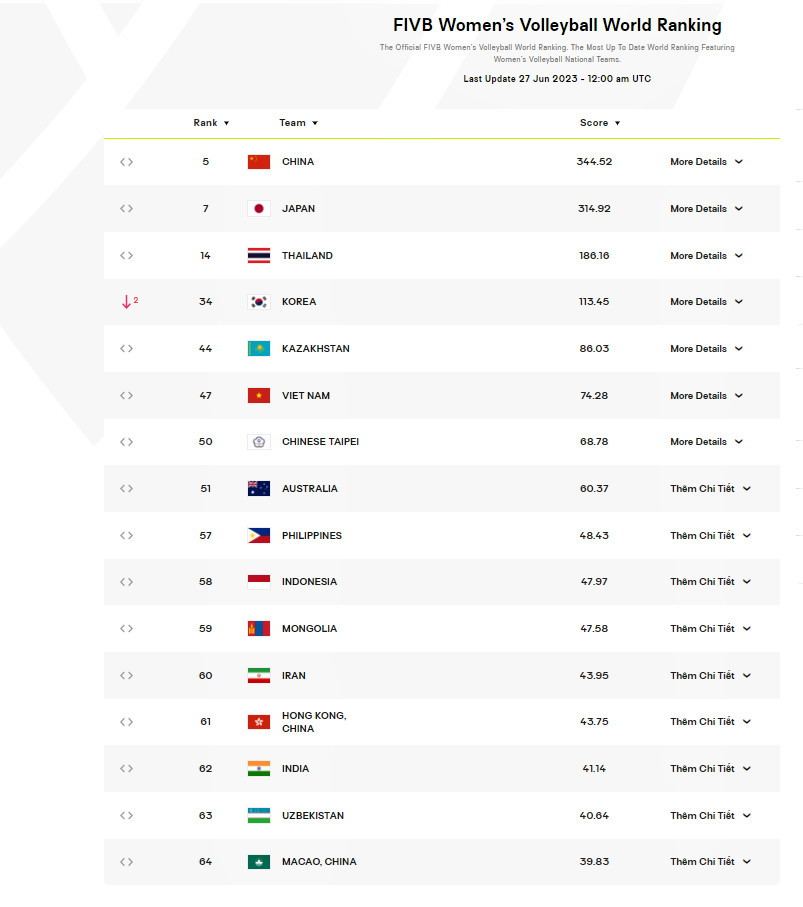The height and width of the screenshot is (907, 803).
Task: Click the Macao, China flag icon
Action: click(259, 862)
